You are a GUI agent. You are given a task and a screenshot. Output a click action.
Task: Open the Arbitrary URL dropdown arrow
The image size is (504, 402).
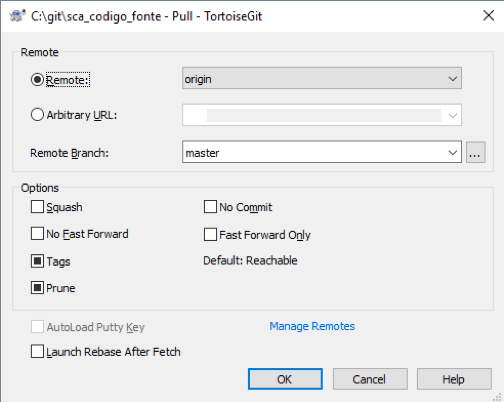coord(452,115)
